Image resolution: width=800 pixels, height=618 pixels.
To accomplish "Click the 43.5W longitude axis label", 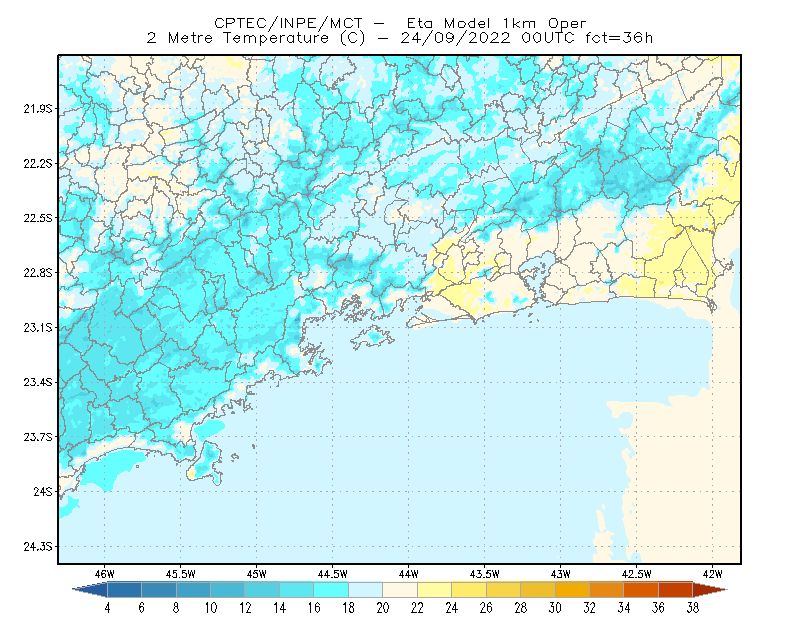I will click(484, 574).
